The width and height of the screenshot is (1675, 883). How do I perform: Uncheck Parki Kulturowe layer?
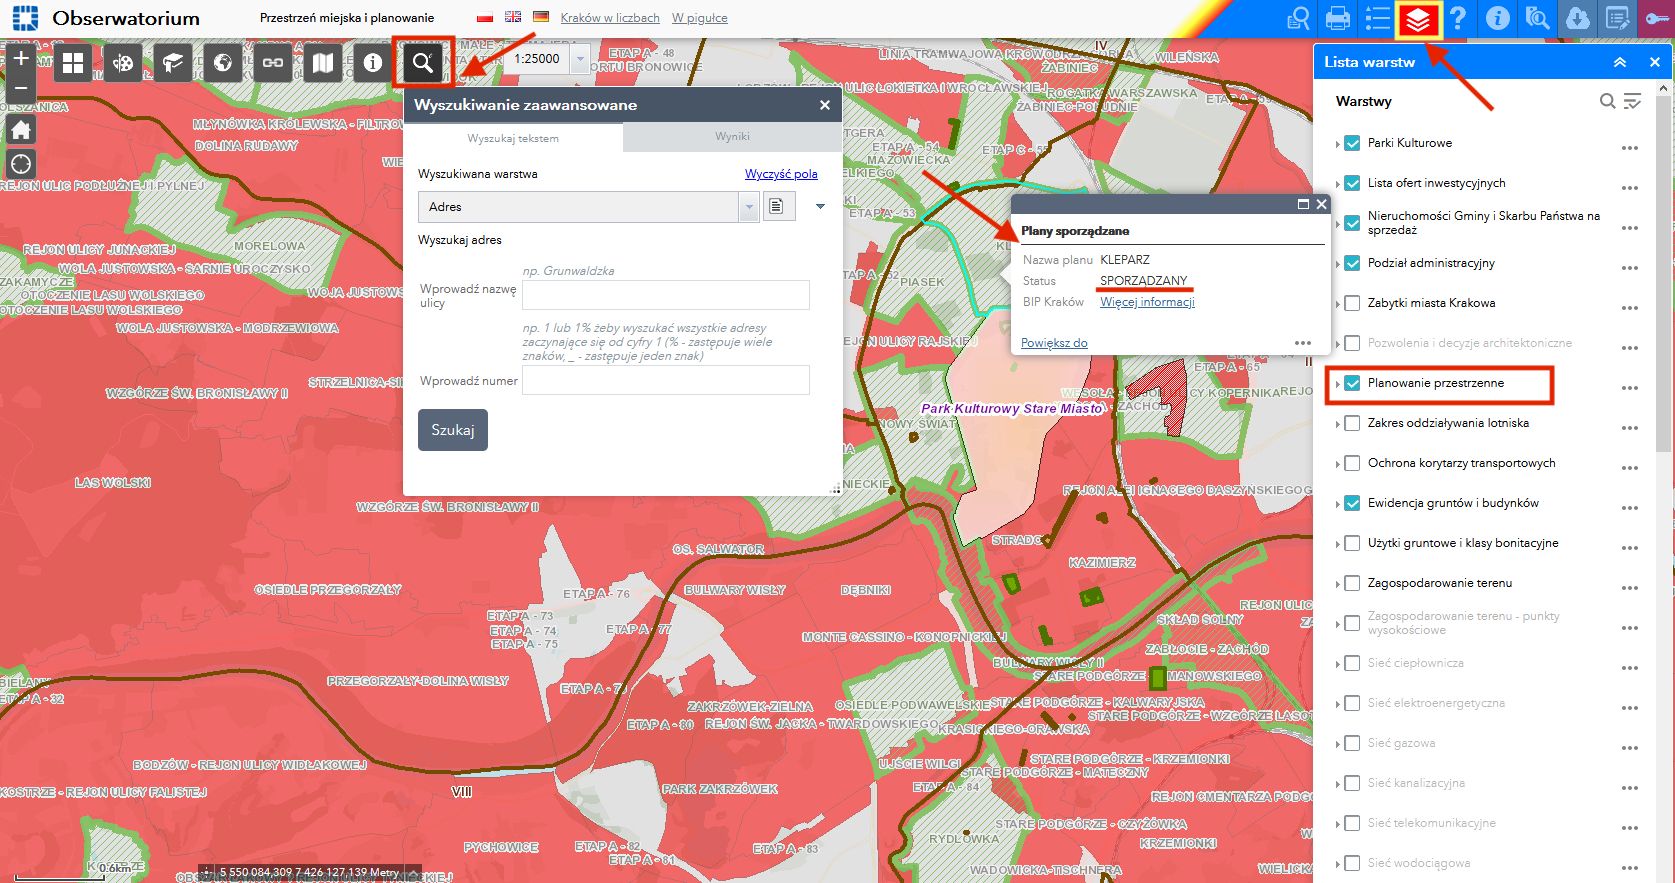coord(1352,143)
